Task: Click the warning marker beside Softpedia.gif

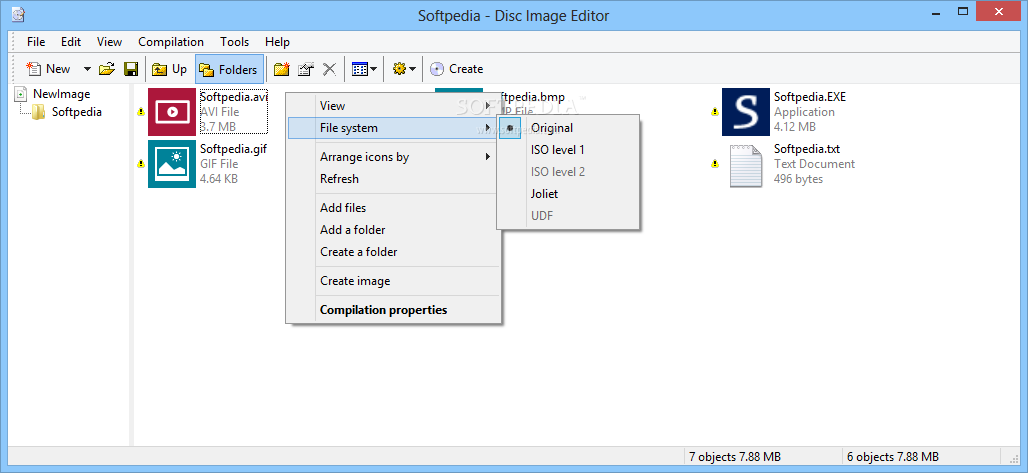Action: tap(140, 164)
